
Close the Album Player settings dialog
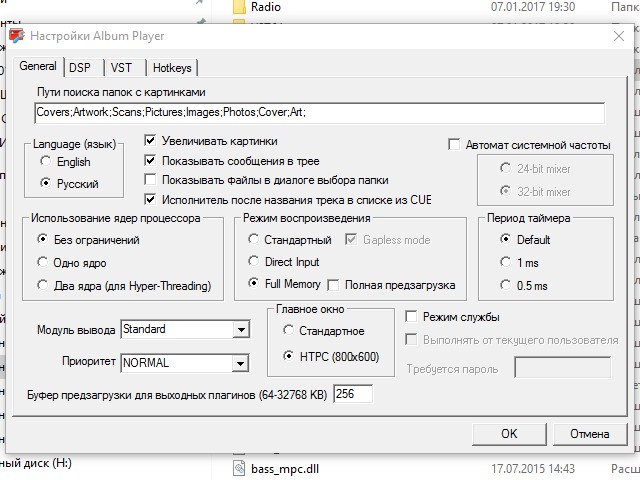pos(619,36)
